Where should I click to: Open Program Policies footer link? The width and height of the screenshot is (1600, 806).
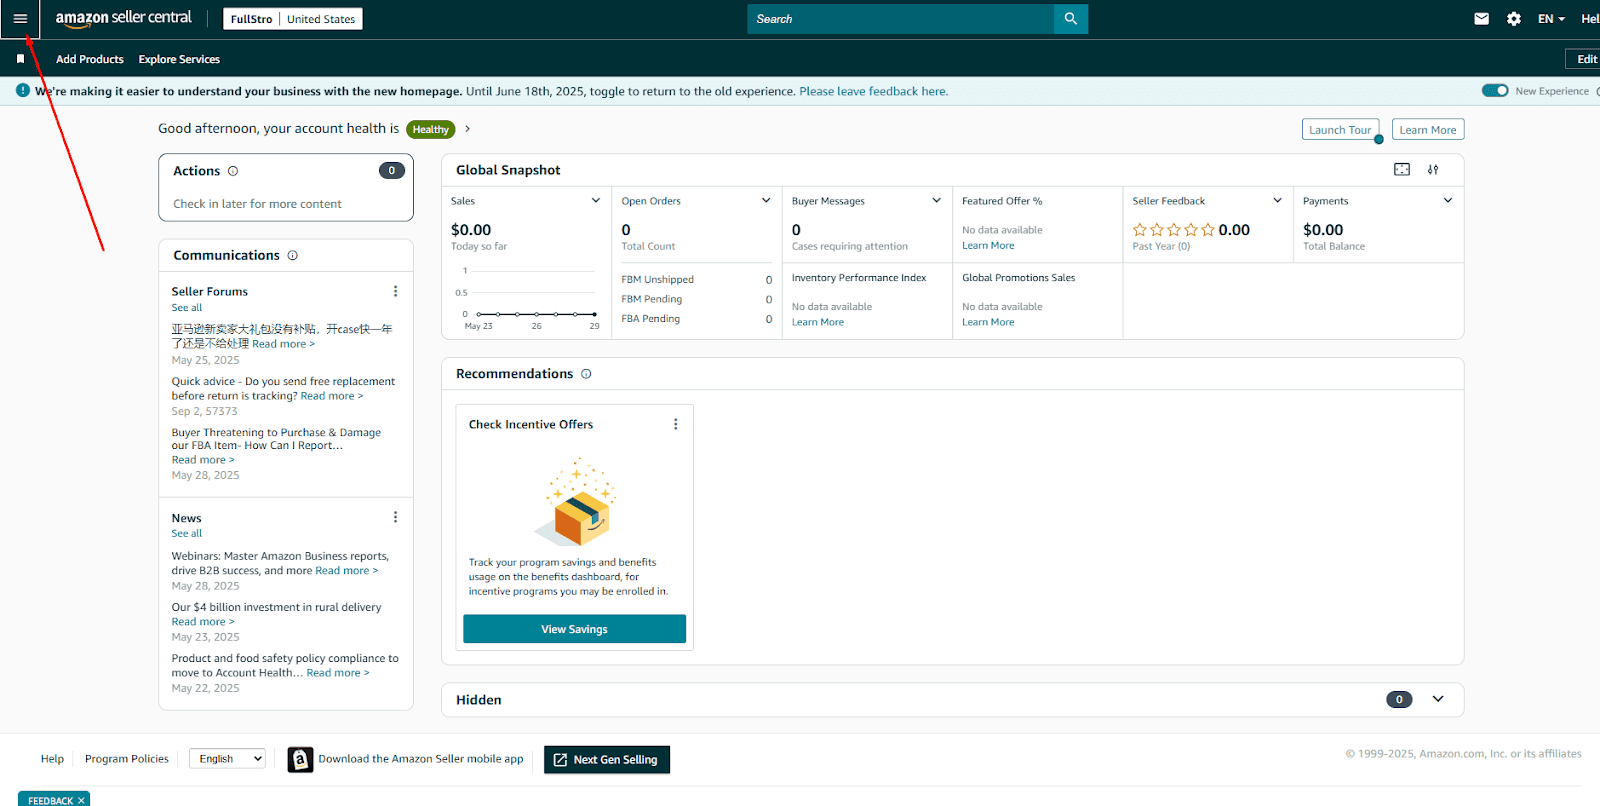coord(127,759)
